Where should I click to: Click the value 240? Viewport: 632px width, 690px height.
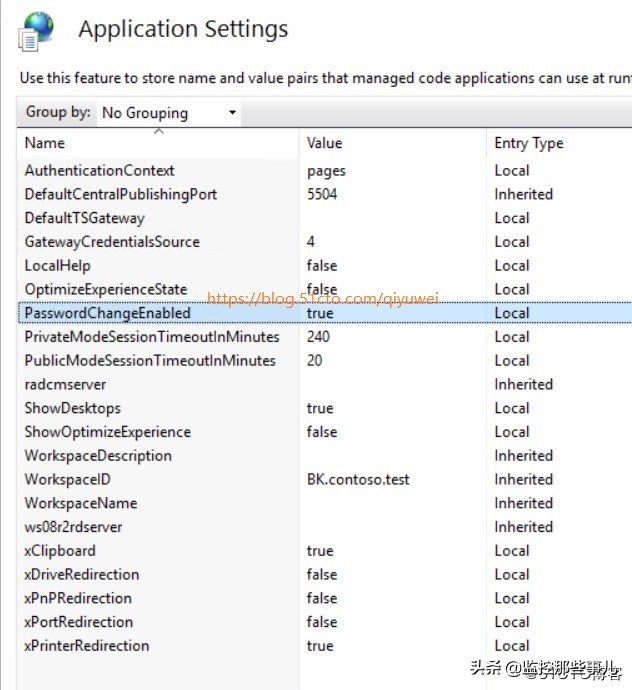coord(319,337)
